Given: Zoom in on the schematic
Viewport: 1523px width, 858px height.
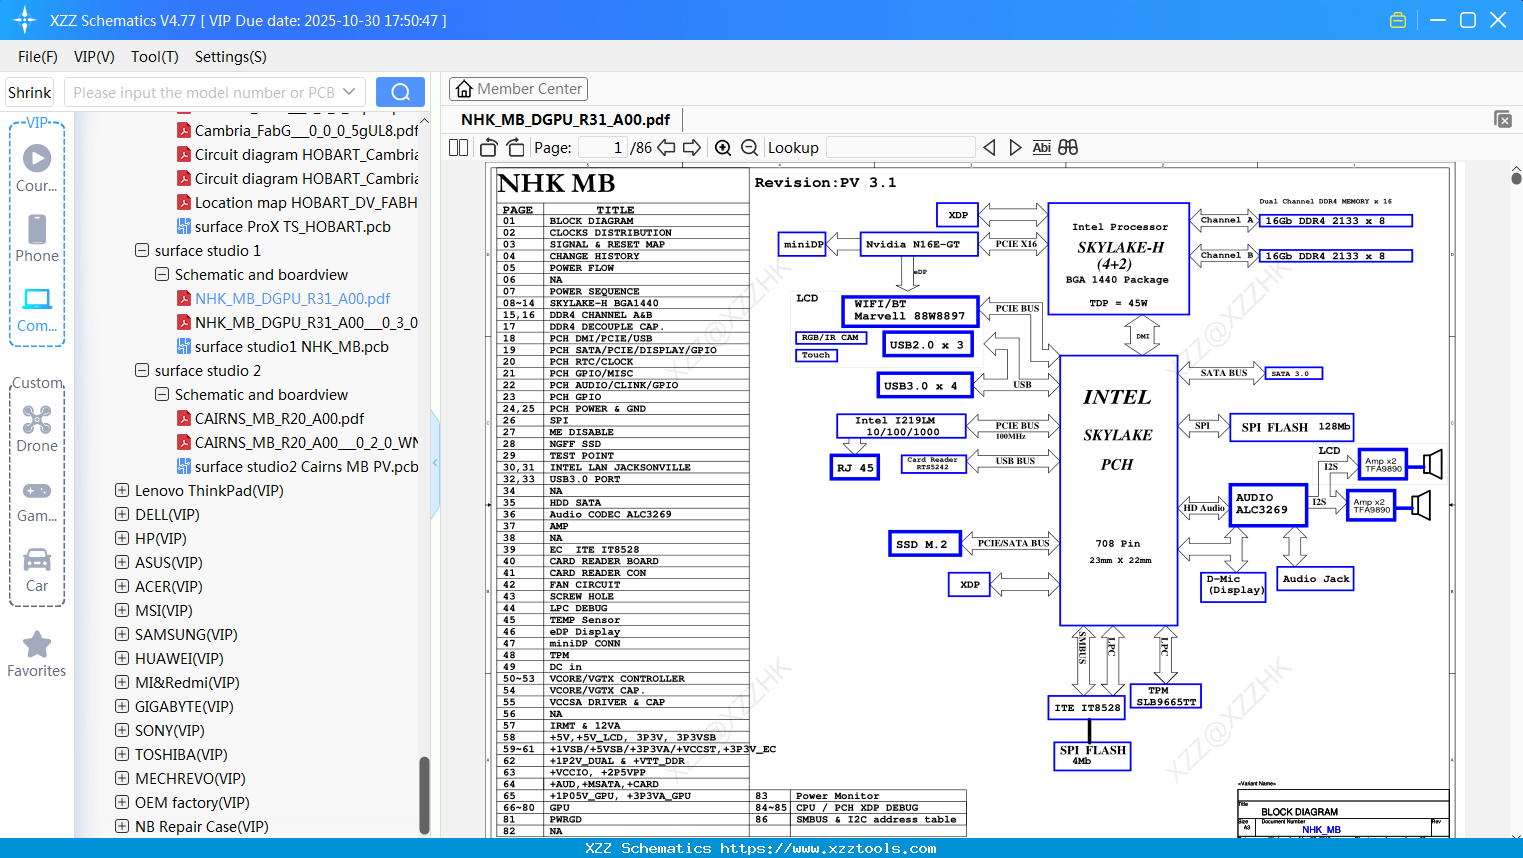Looking at the screenshot, I should (x=723, y=147).
